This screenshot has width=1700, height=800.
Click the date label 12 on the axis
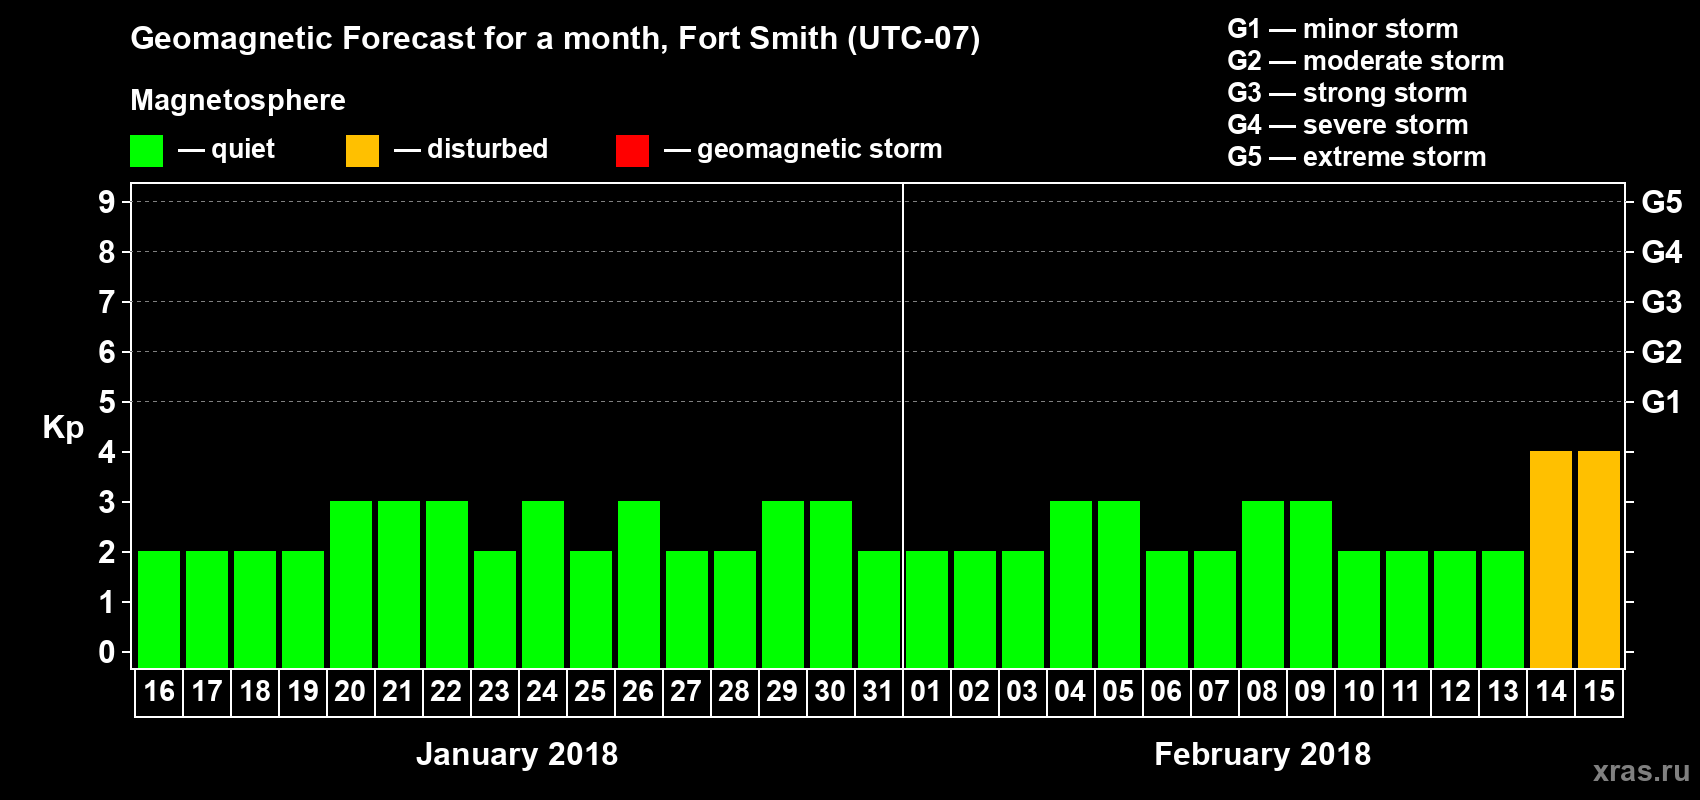coord(1455,692)
